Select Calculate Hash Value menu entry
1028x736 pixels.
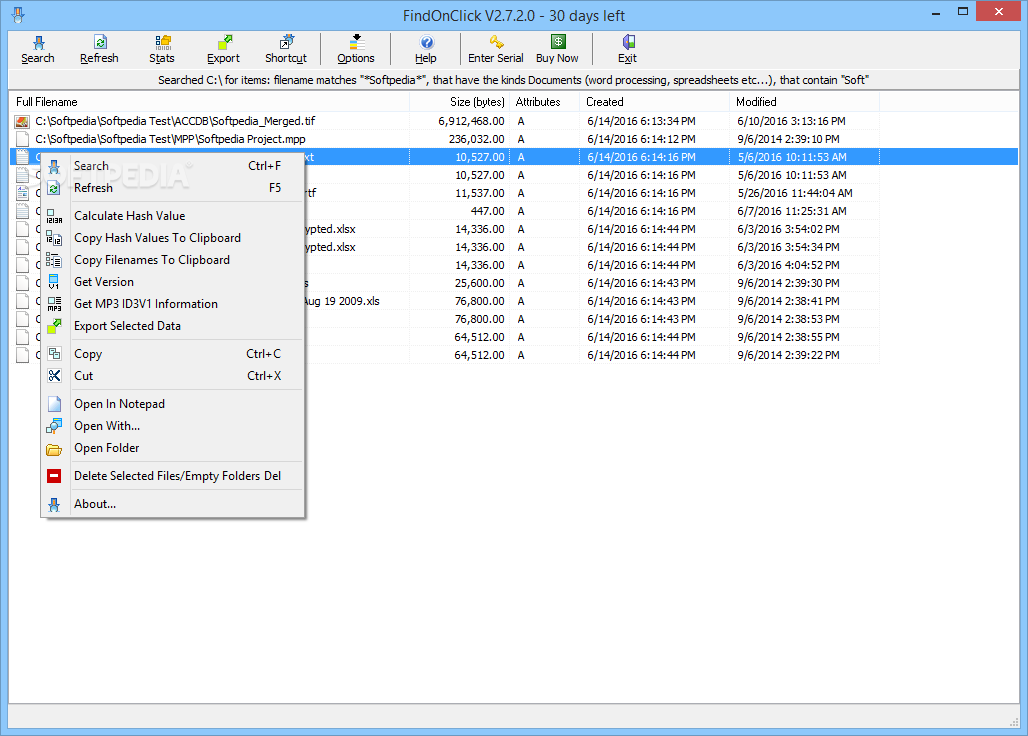tap(173, 216)
